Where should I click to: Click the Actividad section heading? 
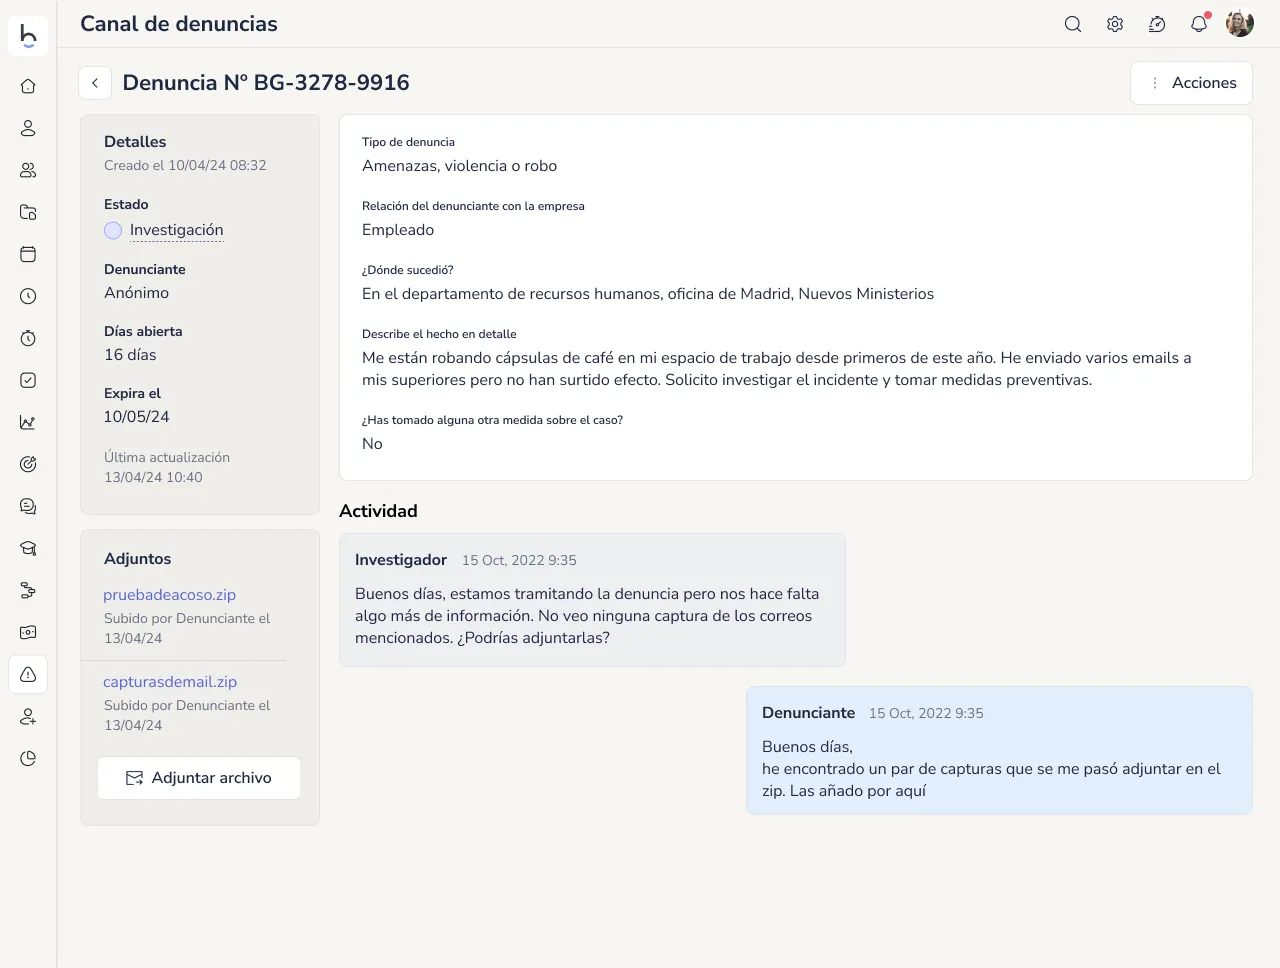click(378, 511)
